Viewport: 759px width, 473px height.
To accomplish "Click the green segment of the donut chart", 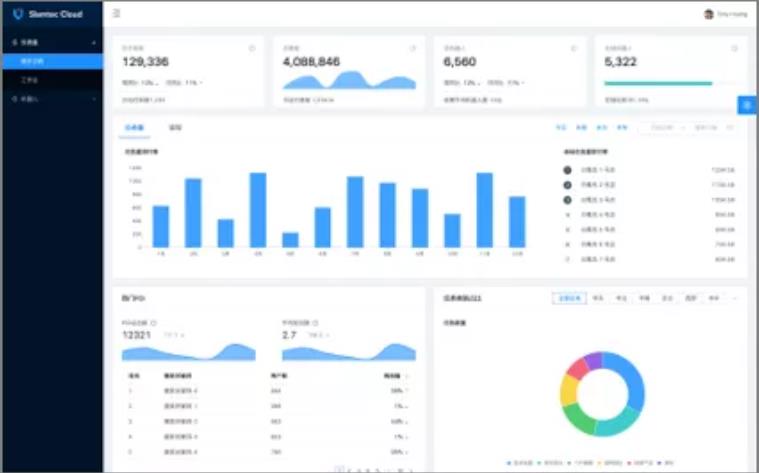I will (579, 419).
